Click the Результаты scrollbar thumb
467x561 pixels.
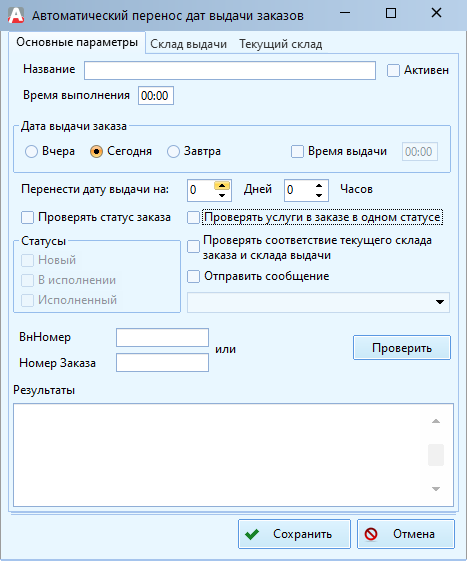point(436,455)
